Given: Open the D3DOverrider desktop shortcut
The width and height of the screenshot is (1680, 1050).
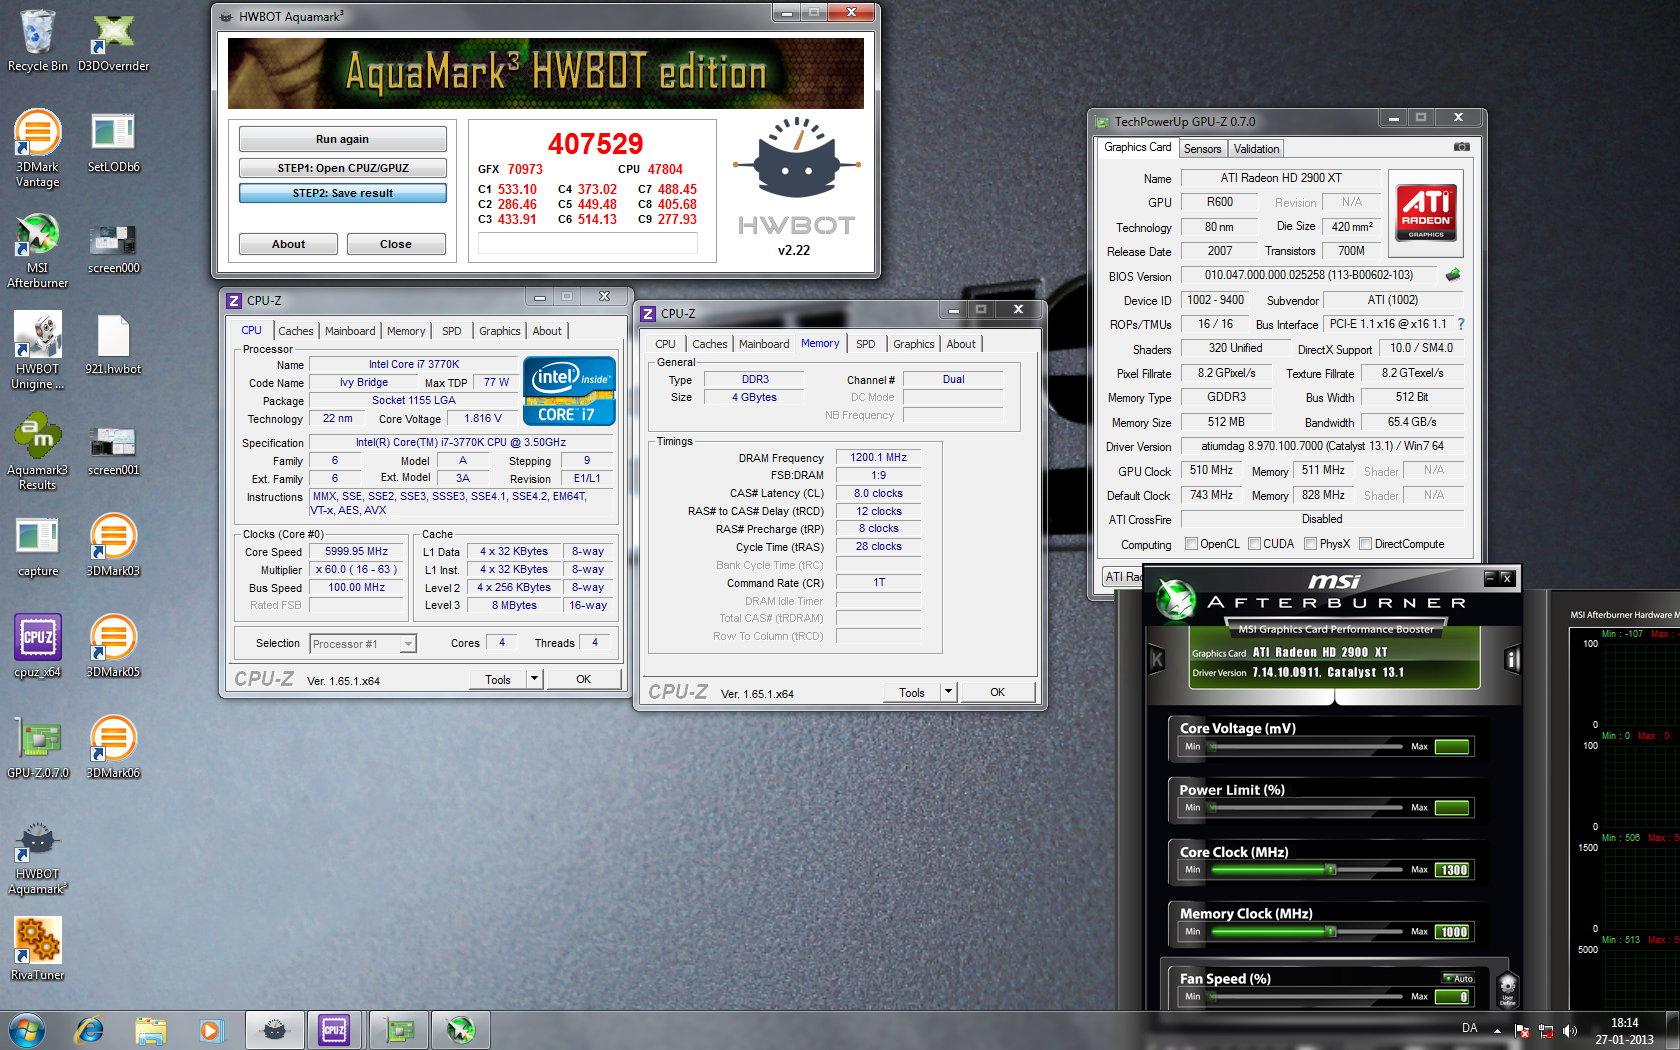Looking at the screenshot, I should pos(113,41).
